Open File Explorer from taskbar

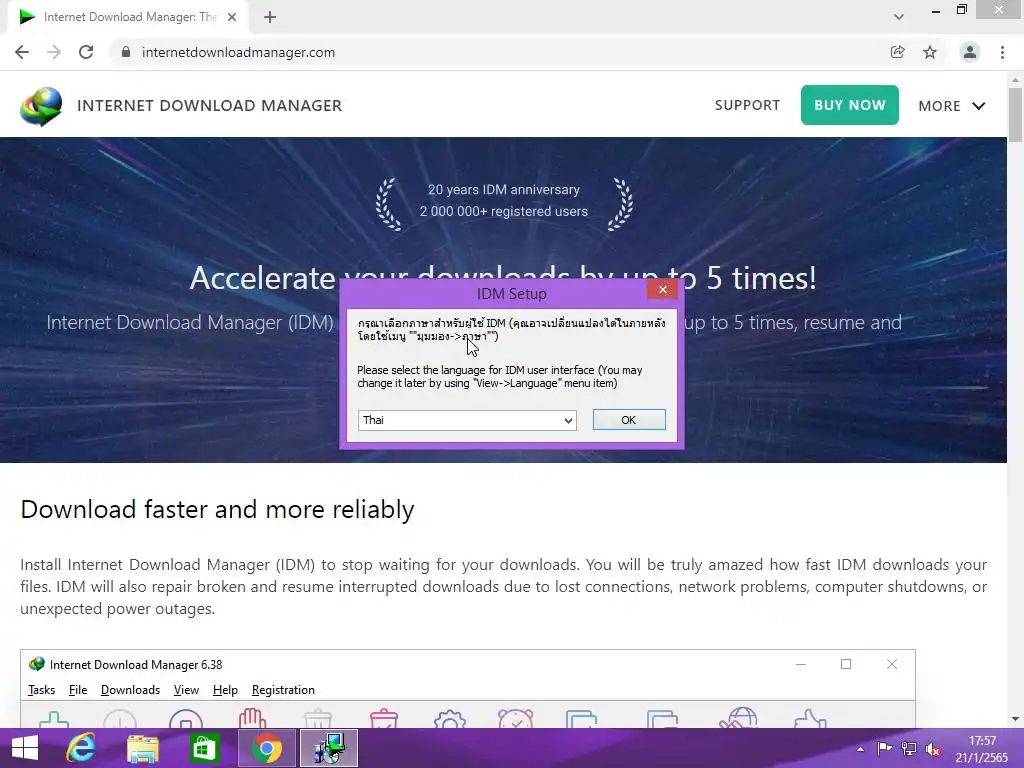142,748
